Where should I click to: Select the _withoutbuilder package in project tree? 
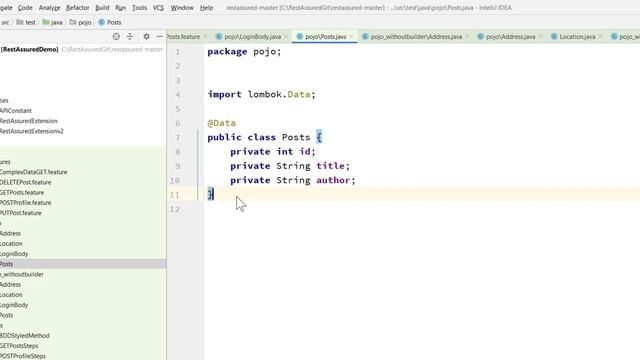pyautogui.click(x=22, y=274)
